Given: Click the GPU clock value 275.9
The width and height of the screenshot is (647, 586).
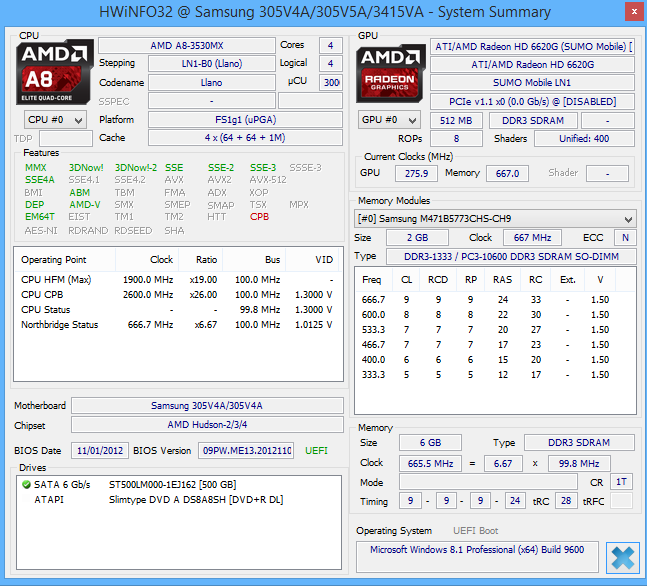Looking at the screenshot, I should click(416, 173).
